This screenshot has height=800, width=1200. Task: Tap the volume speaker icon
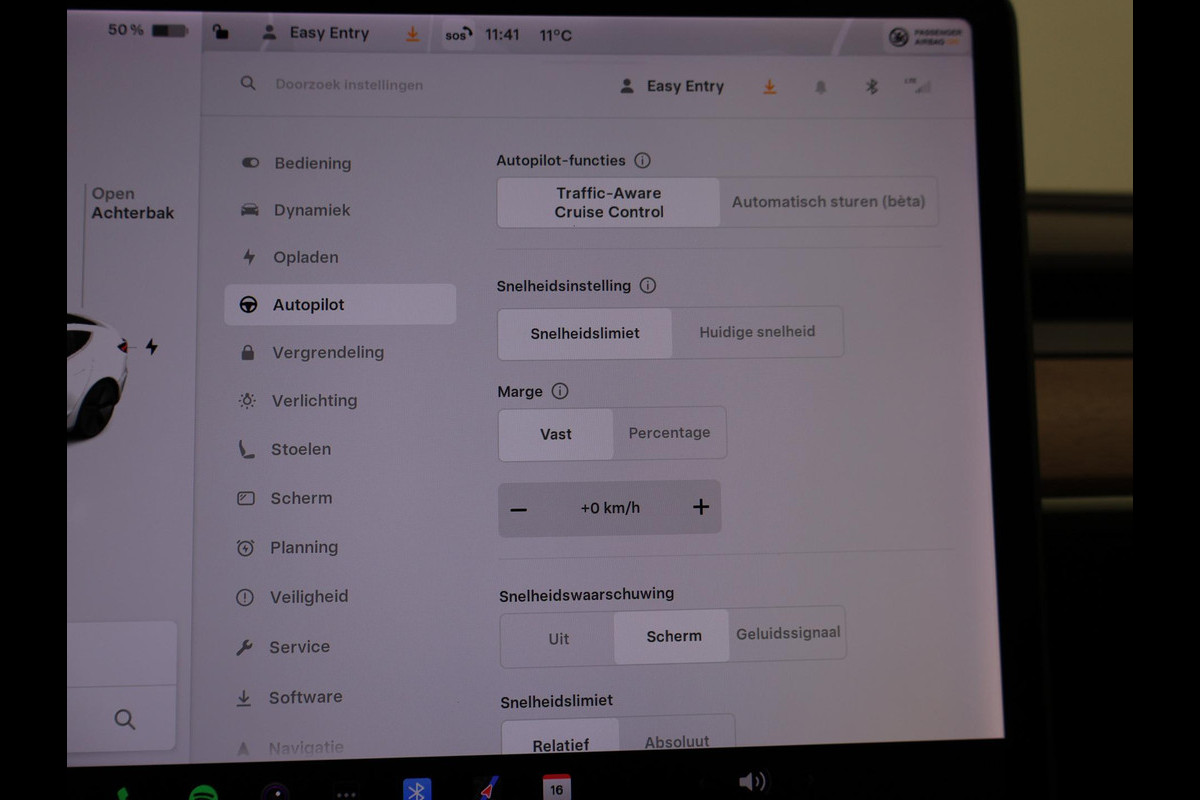click(x=752, y=782)
